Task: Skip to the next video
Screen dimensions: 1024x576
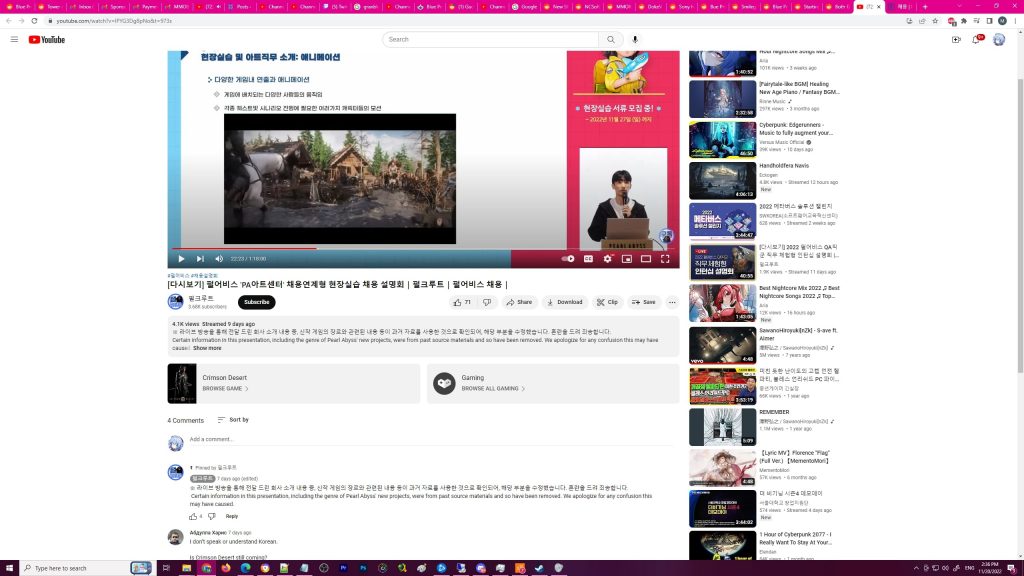Action: 200,259
